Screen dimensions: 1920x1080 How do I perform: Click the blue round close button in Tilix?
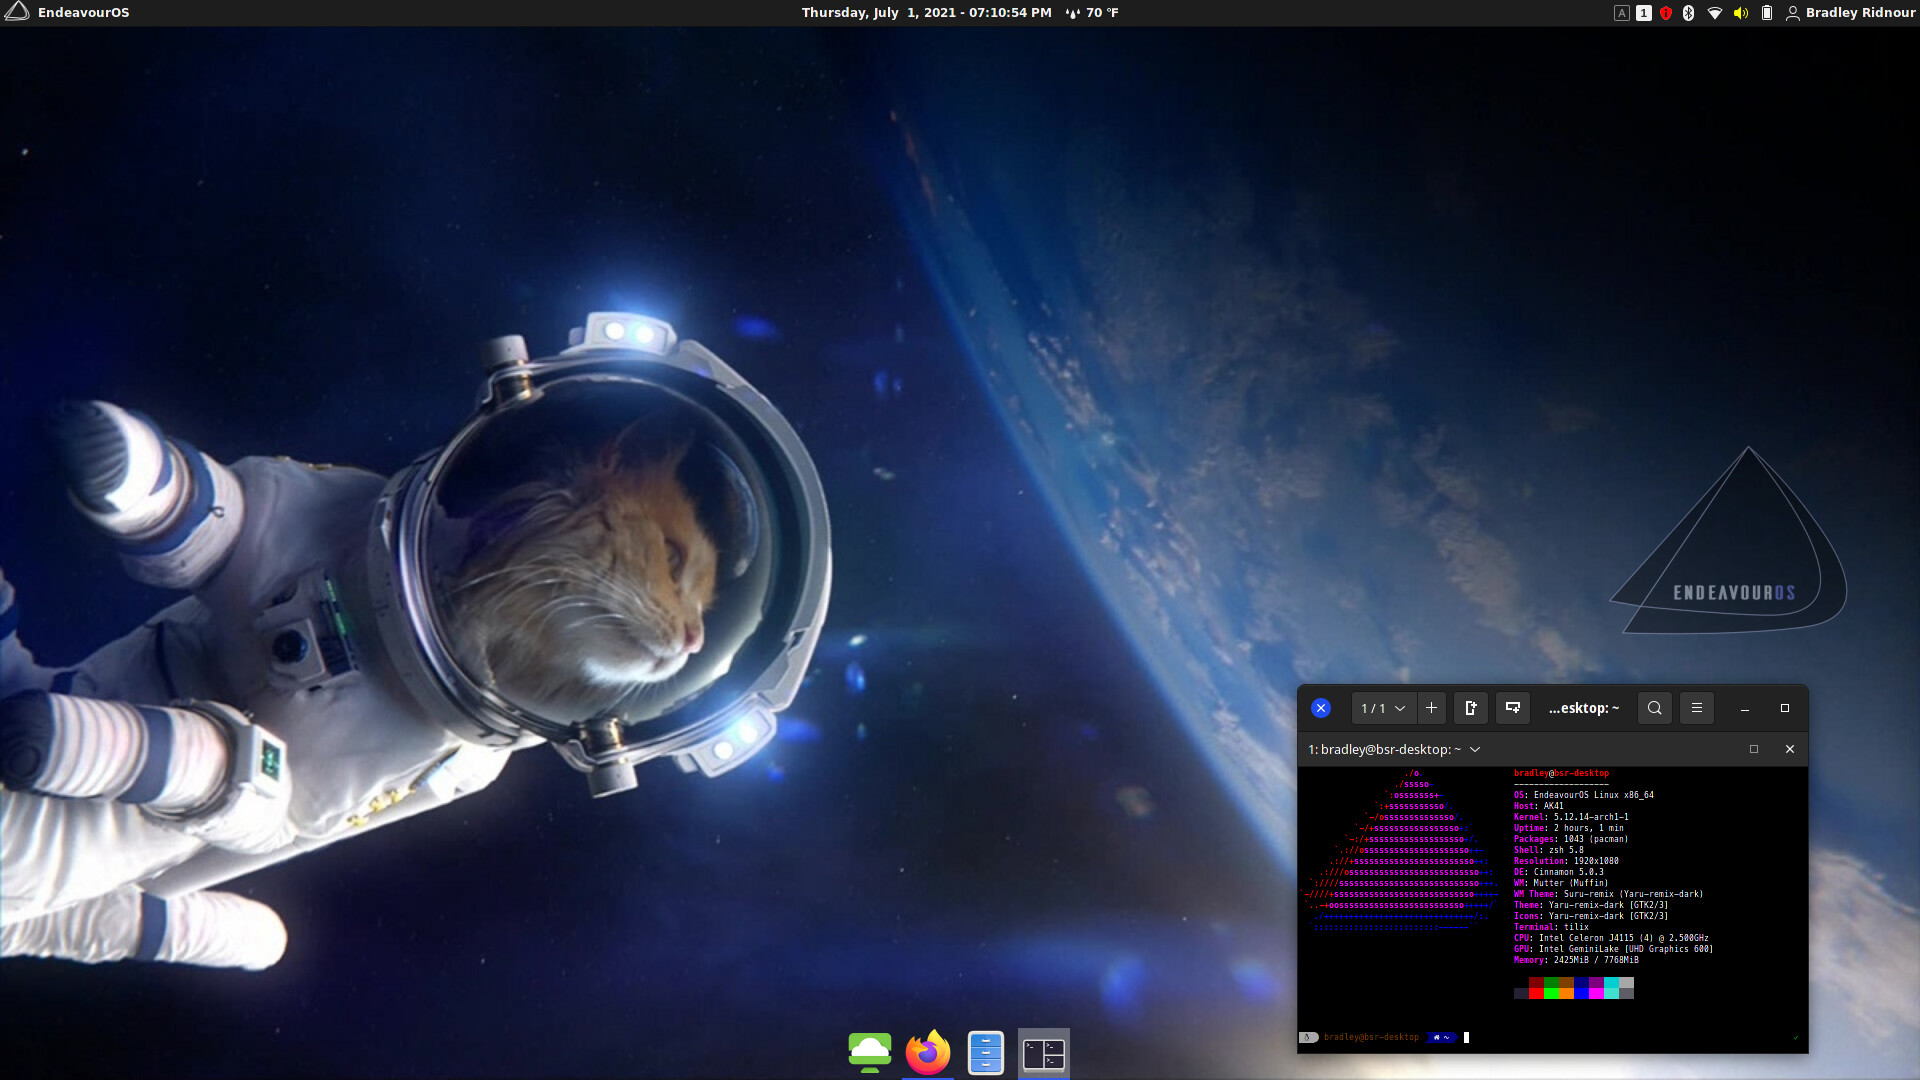click(x=1321, y=708)
